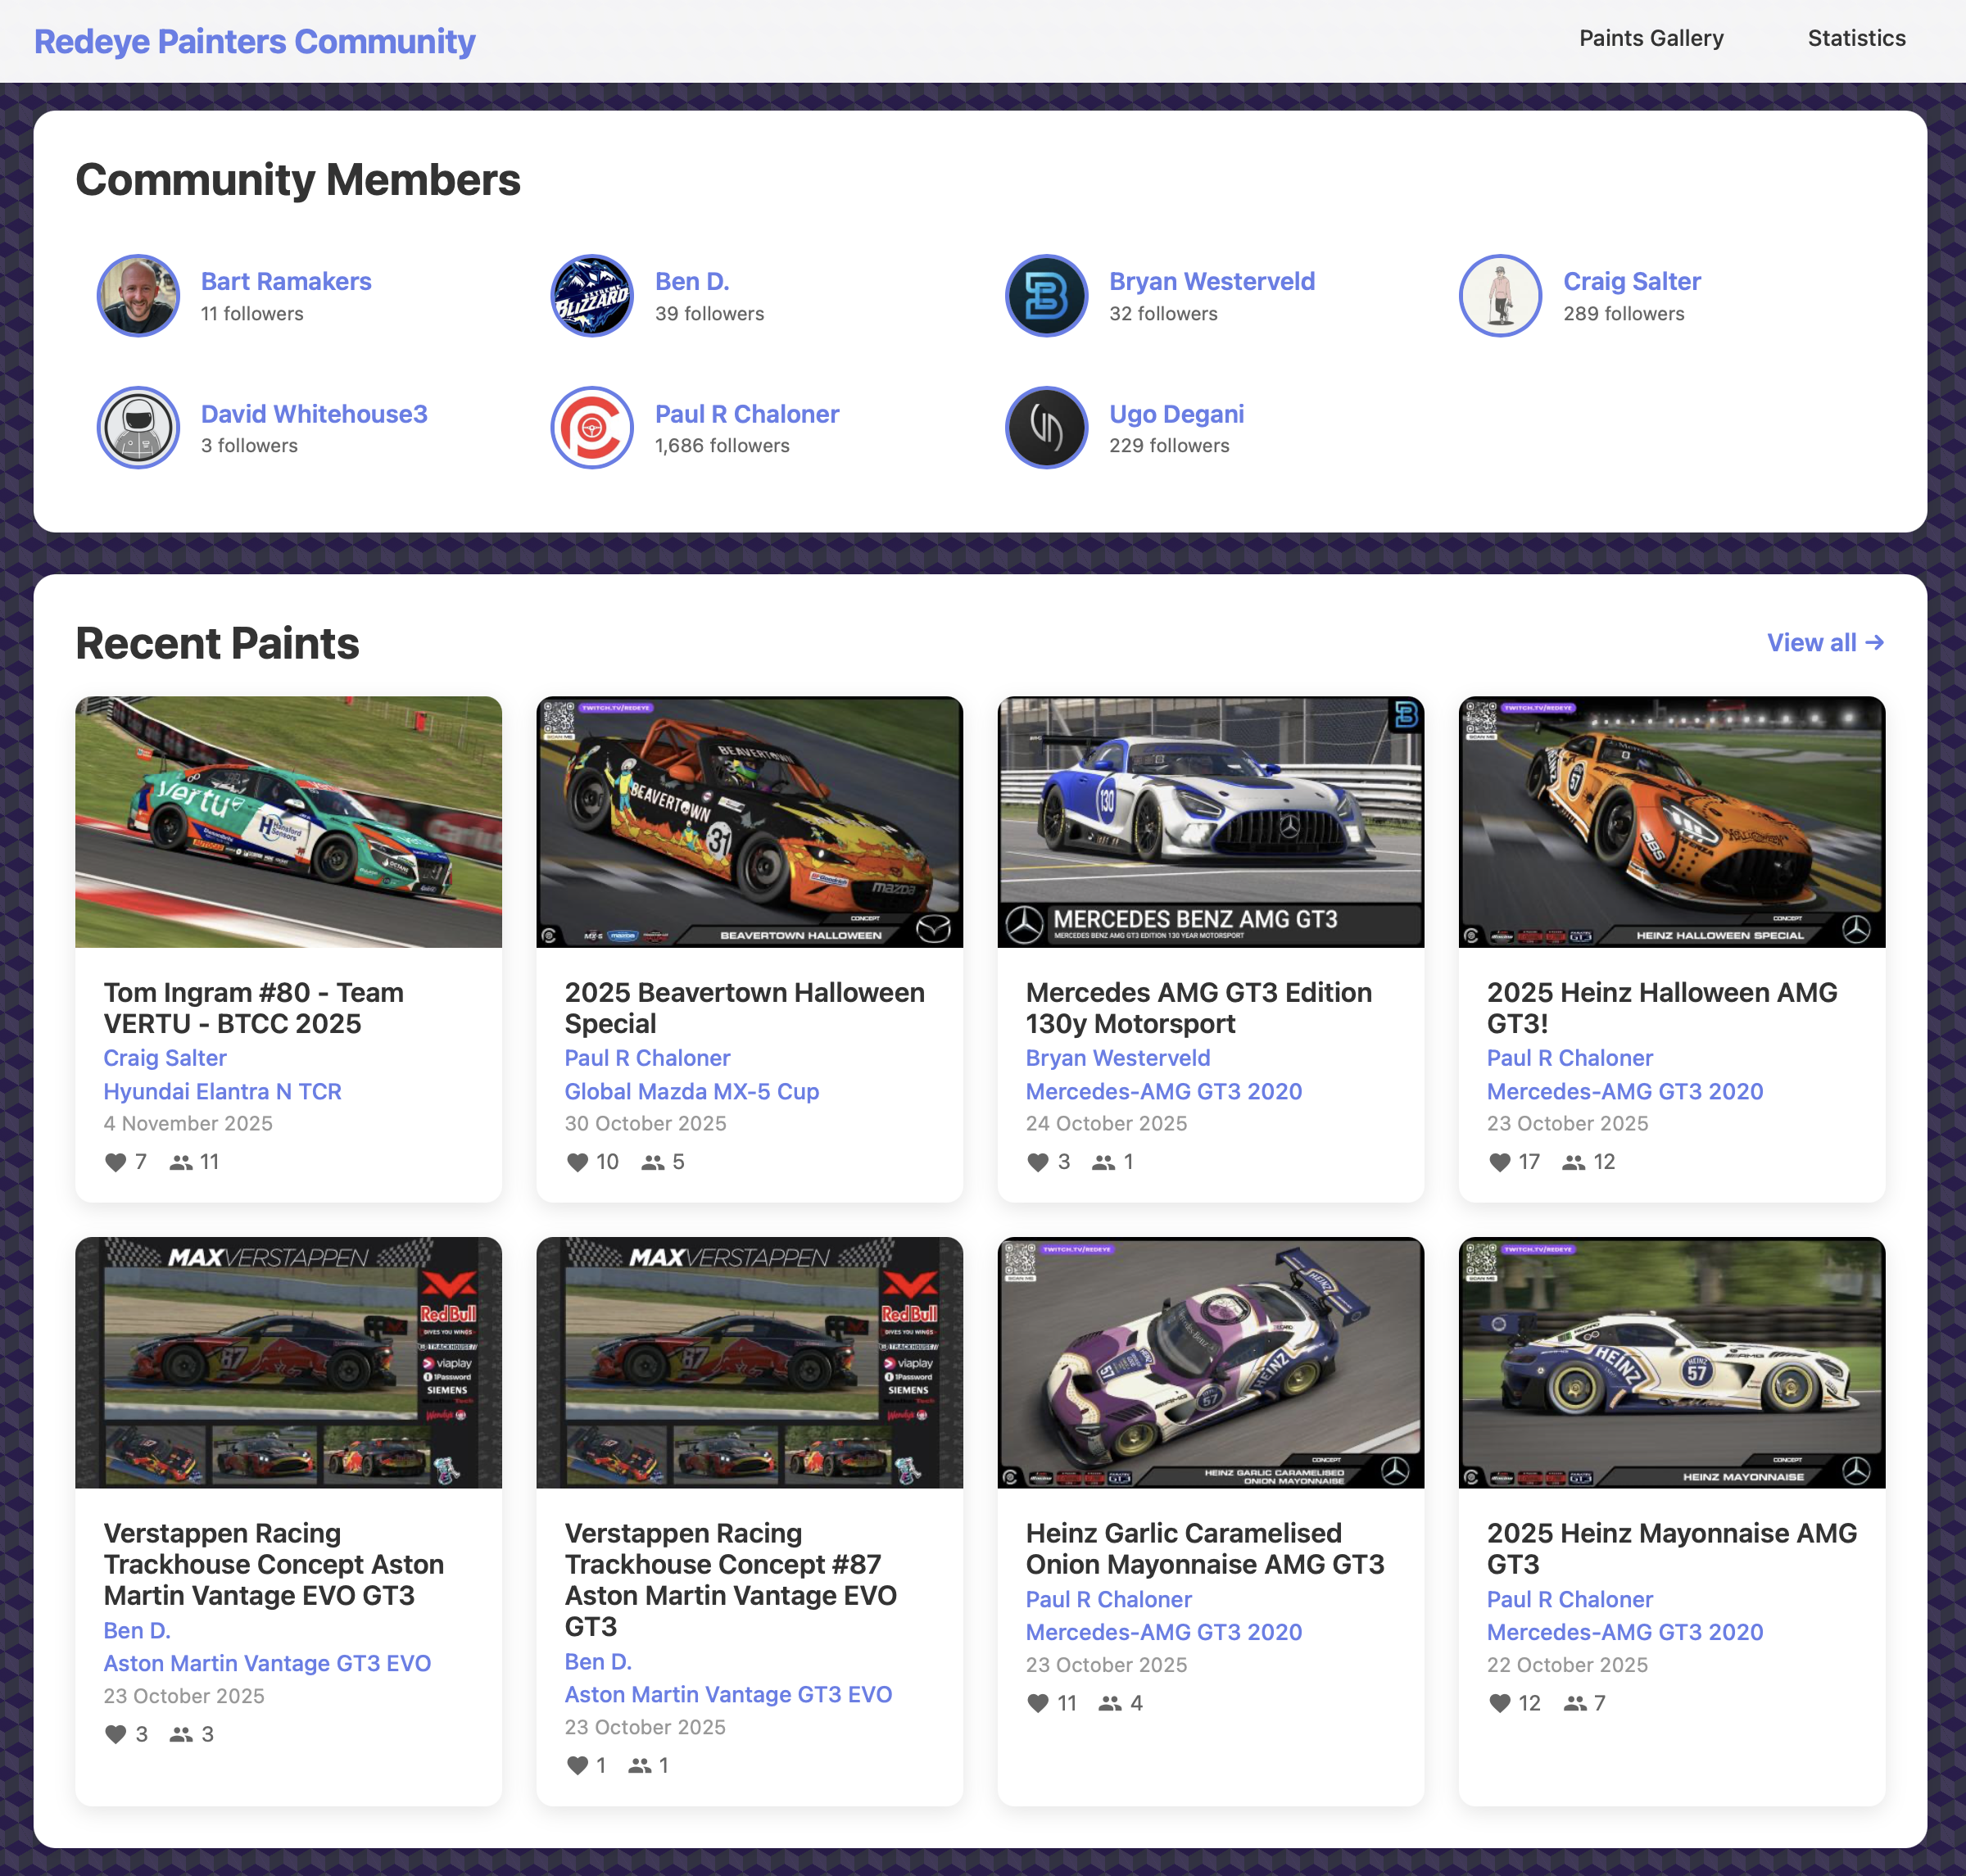
Task: Click Bryan Westerveld's blue B avatar
Action: 1046,296
